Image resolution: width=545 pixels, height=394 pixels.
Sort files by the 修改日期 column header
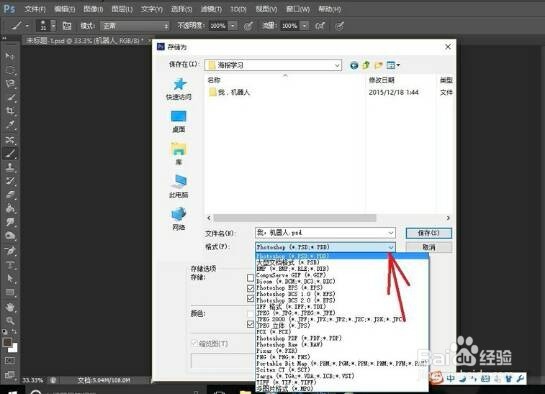click(x=381, y=80)
